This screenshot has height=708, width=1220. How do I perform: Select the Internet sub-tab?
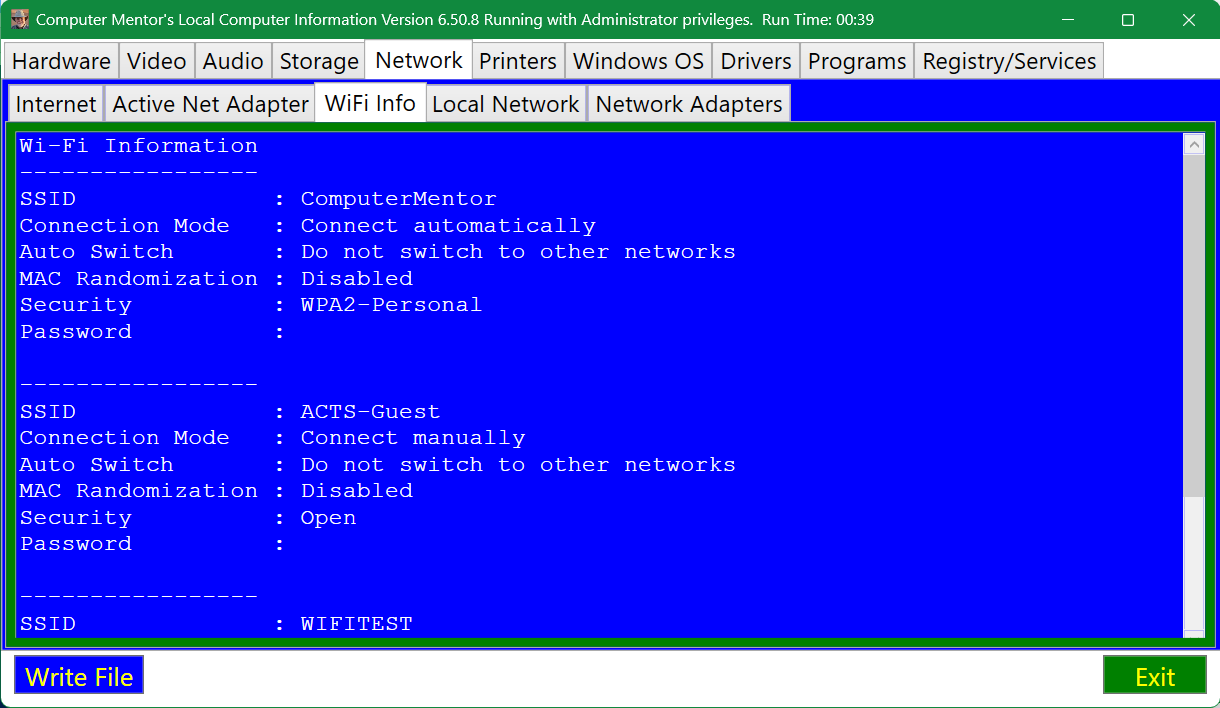(56, 104)
